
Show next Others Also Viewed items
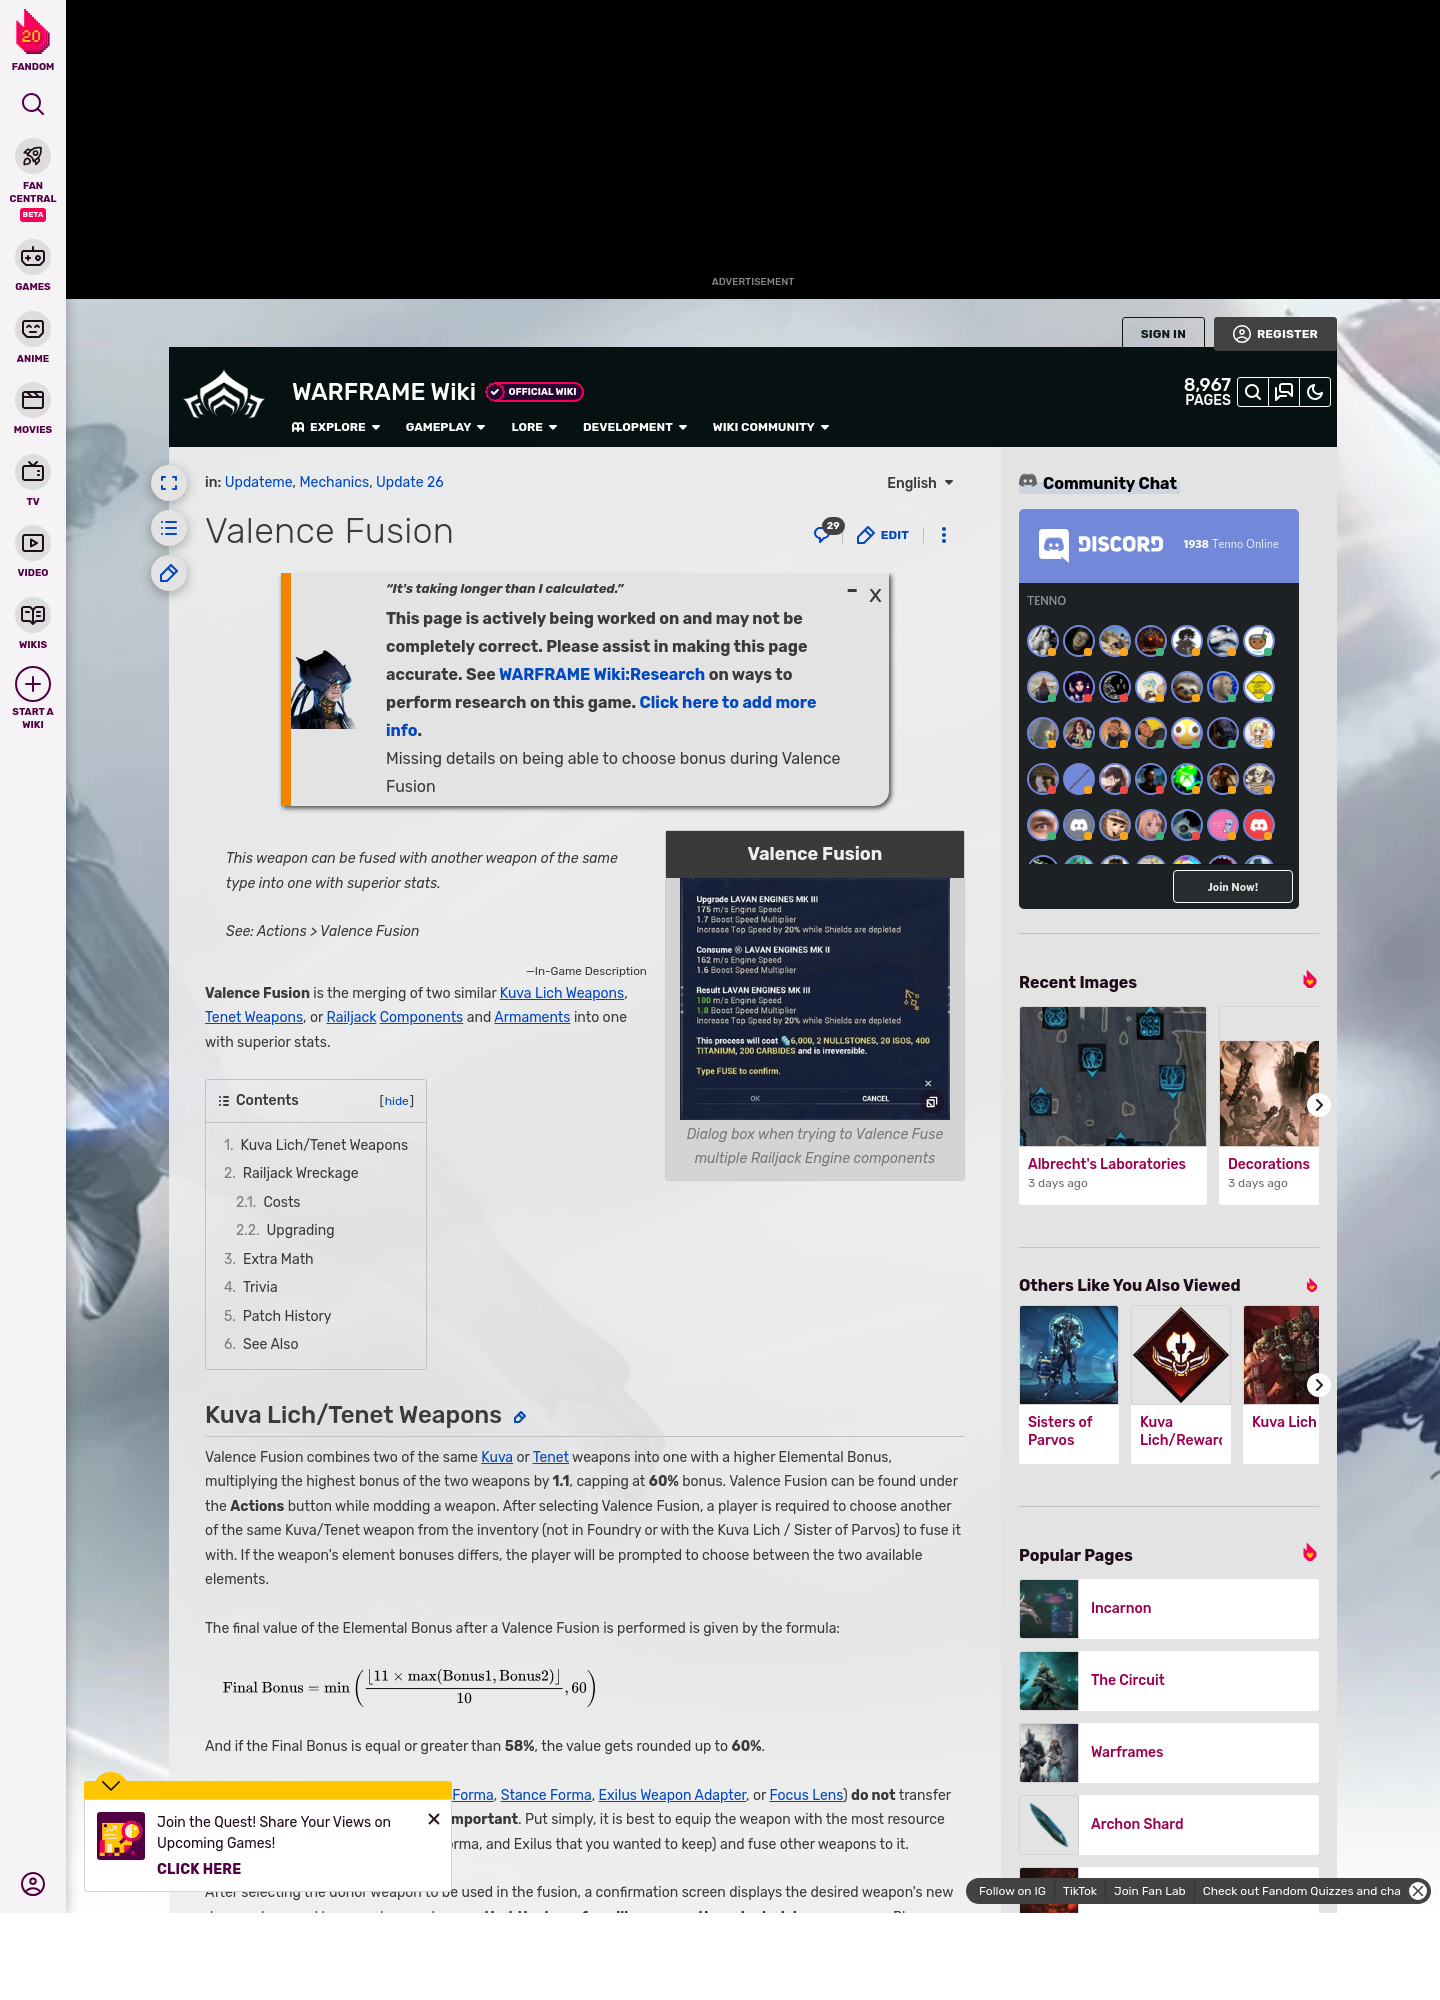1319,1385
